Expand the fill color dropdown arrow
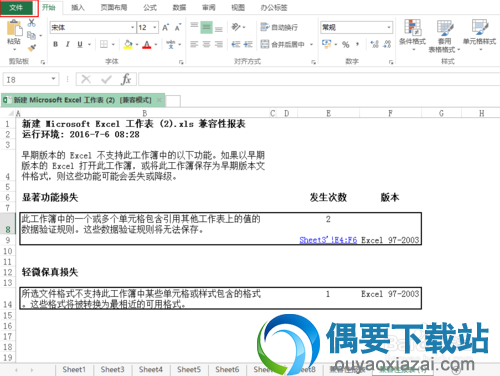 pyautogui.click(x=137, y=44)
